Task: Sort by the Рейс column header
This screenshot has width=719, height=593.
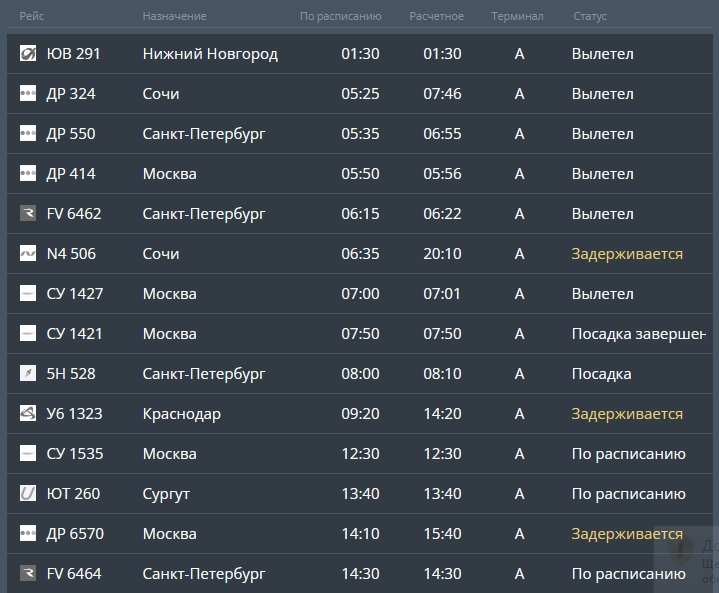Action: [x=32, y=17]
